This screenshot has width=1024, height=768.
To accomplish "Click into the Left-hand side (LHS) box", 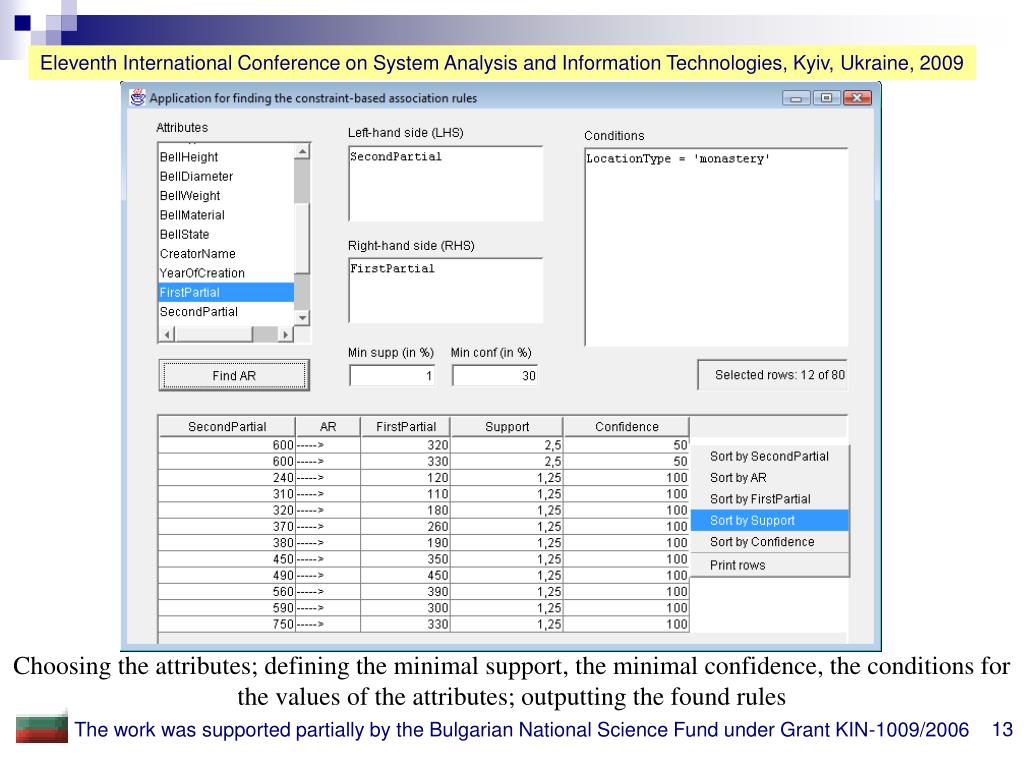I will tap(445, 184).
